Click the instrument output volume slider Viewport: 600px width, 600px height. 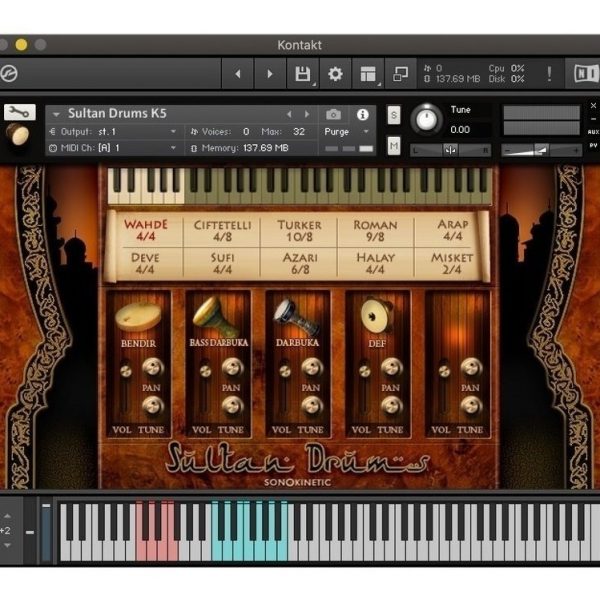tap(541, 150)
